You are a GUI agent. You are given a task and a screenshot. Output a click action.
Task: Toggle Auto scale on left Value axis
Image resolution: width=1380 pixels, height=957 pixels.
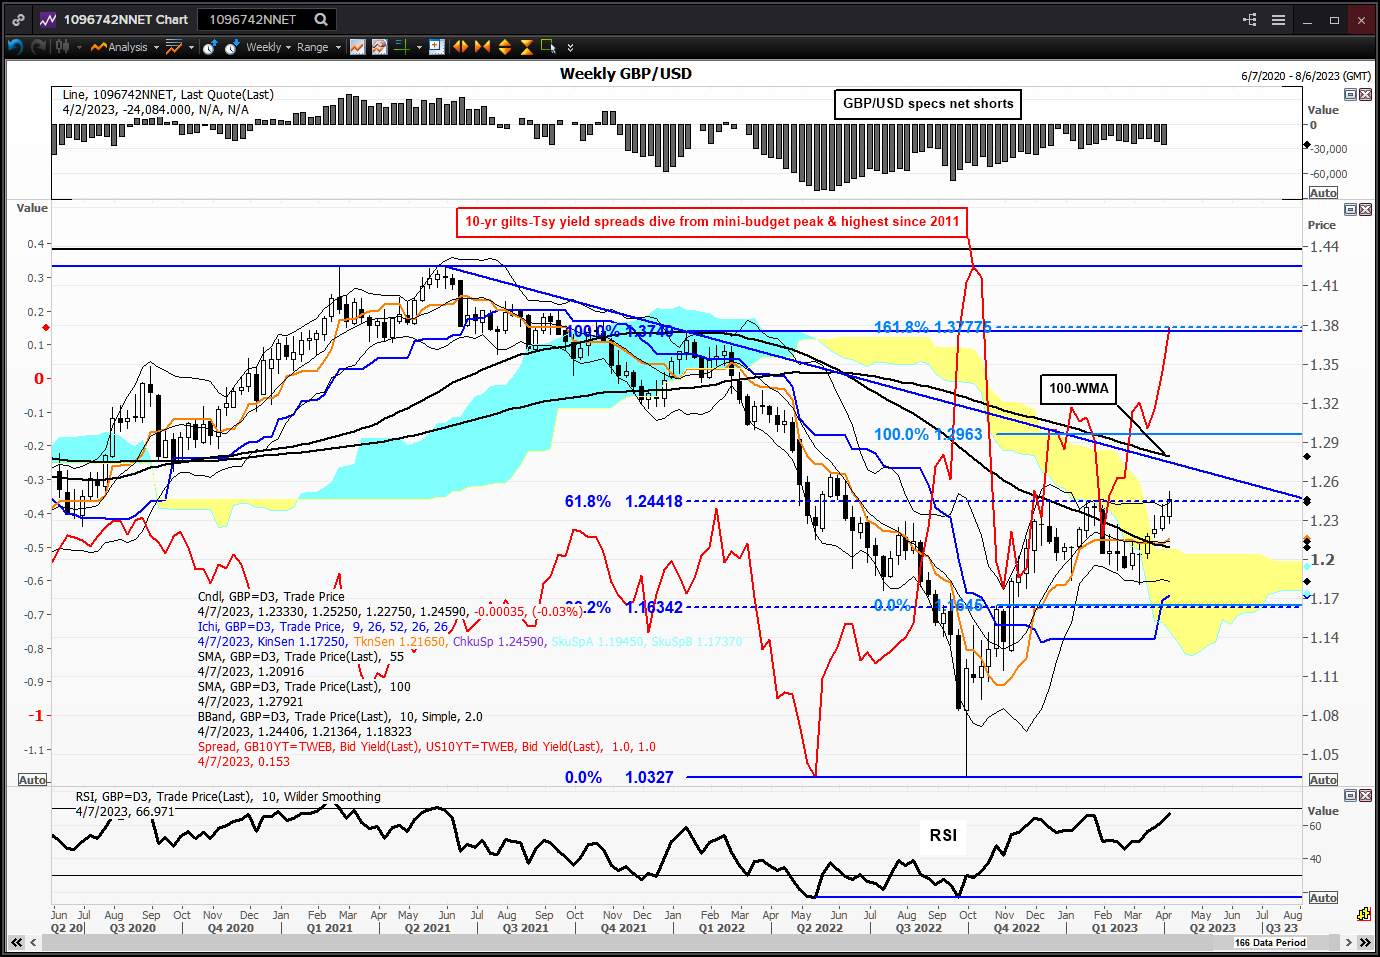[32, 780]
